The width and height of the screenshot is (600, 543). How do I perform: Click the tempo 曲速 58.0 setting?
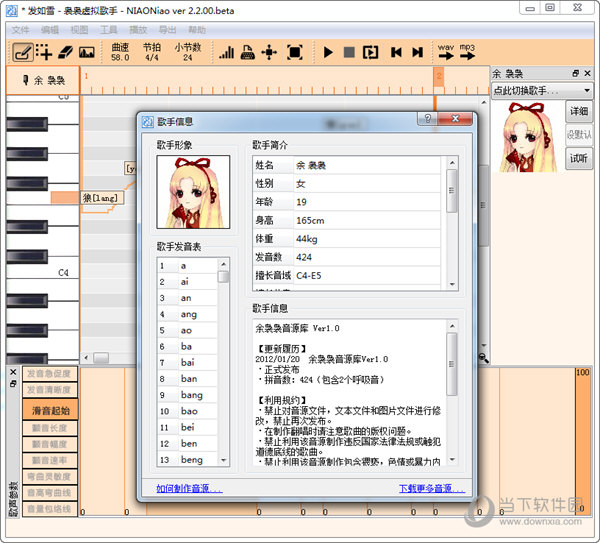point(120,52)
